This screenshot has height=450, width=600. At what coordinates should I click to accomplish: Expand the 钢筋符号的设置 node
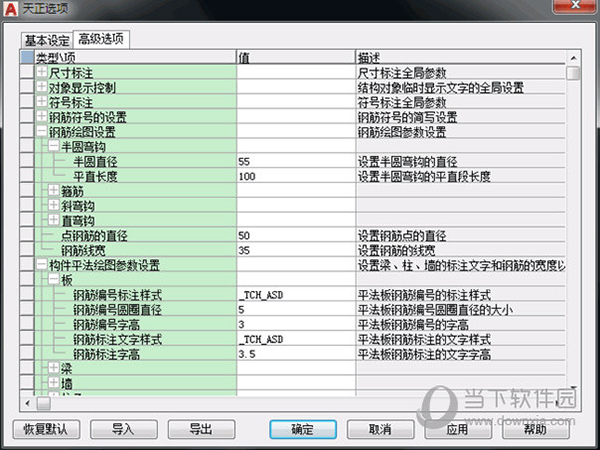click(x=42, y=116)
